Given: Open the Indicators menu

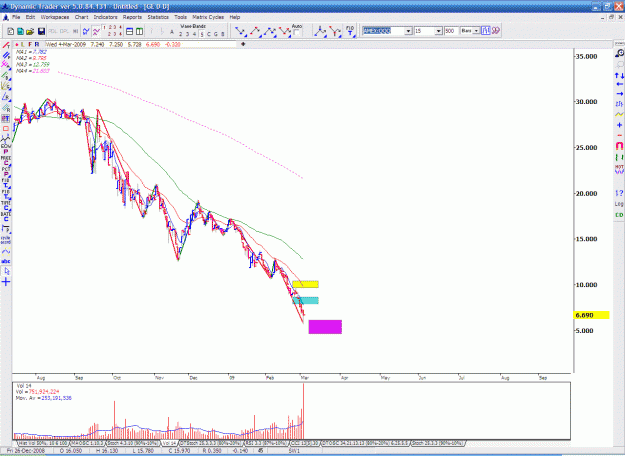Looking at the screenshot, I should click(x=105, y=17).
